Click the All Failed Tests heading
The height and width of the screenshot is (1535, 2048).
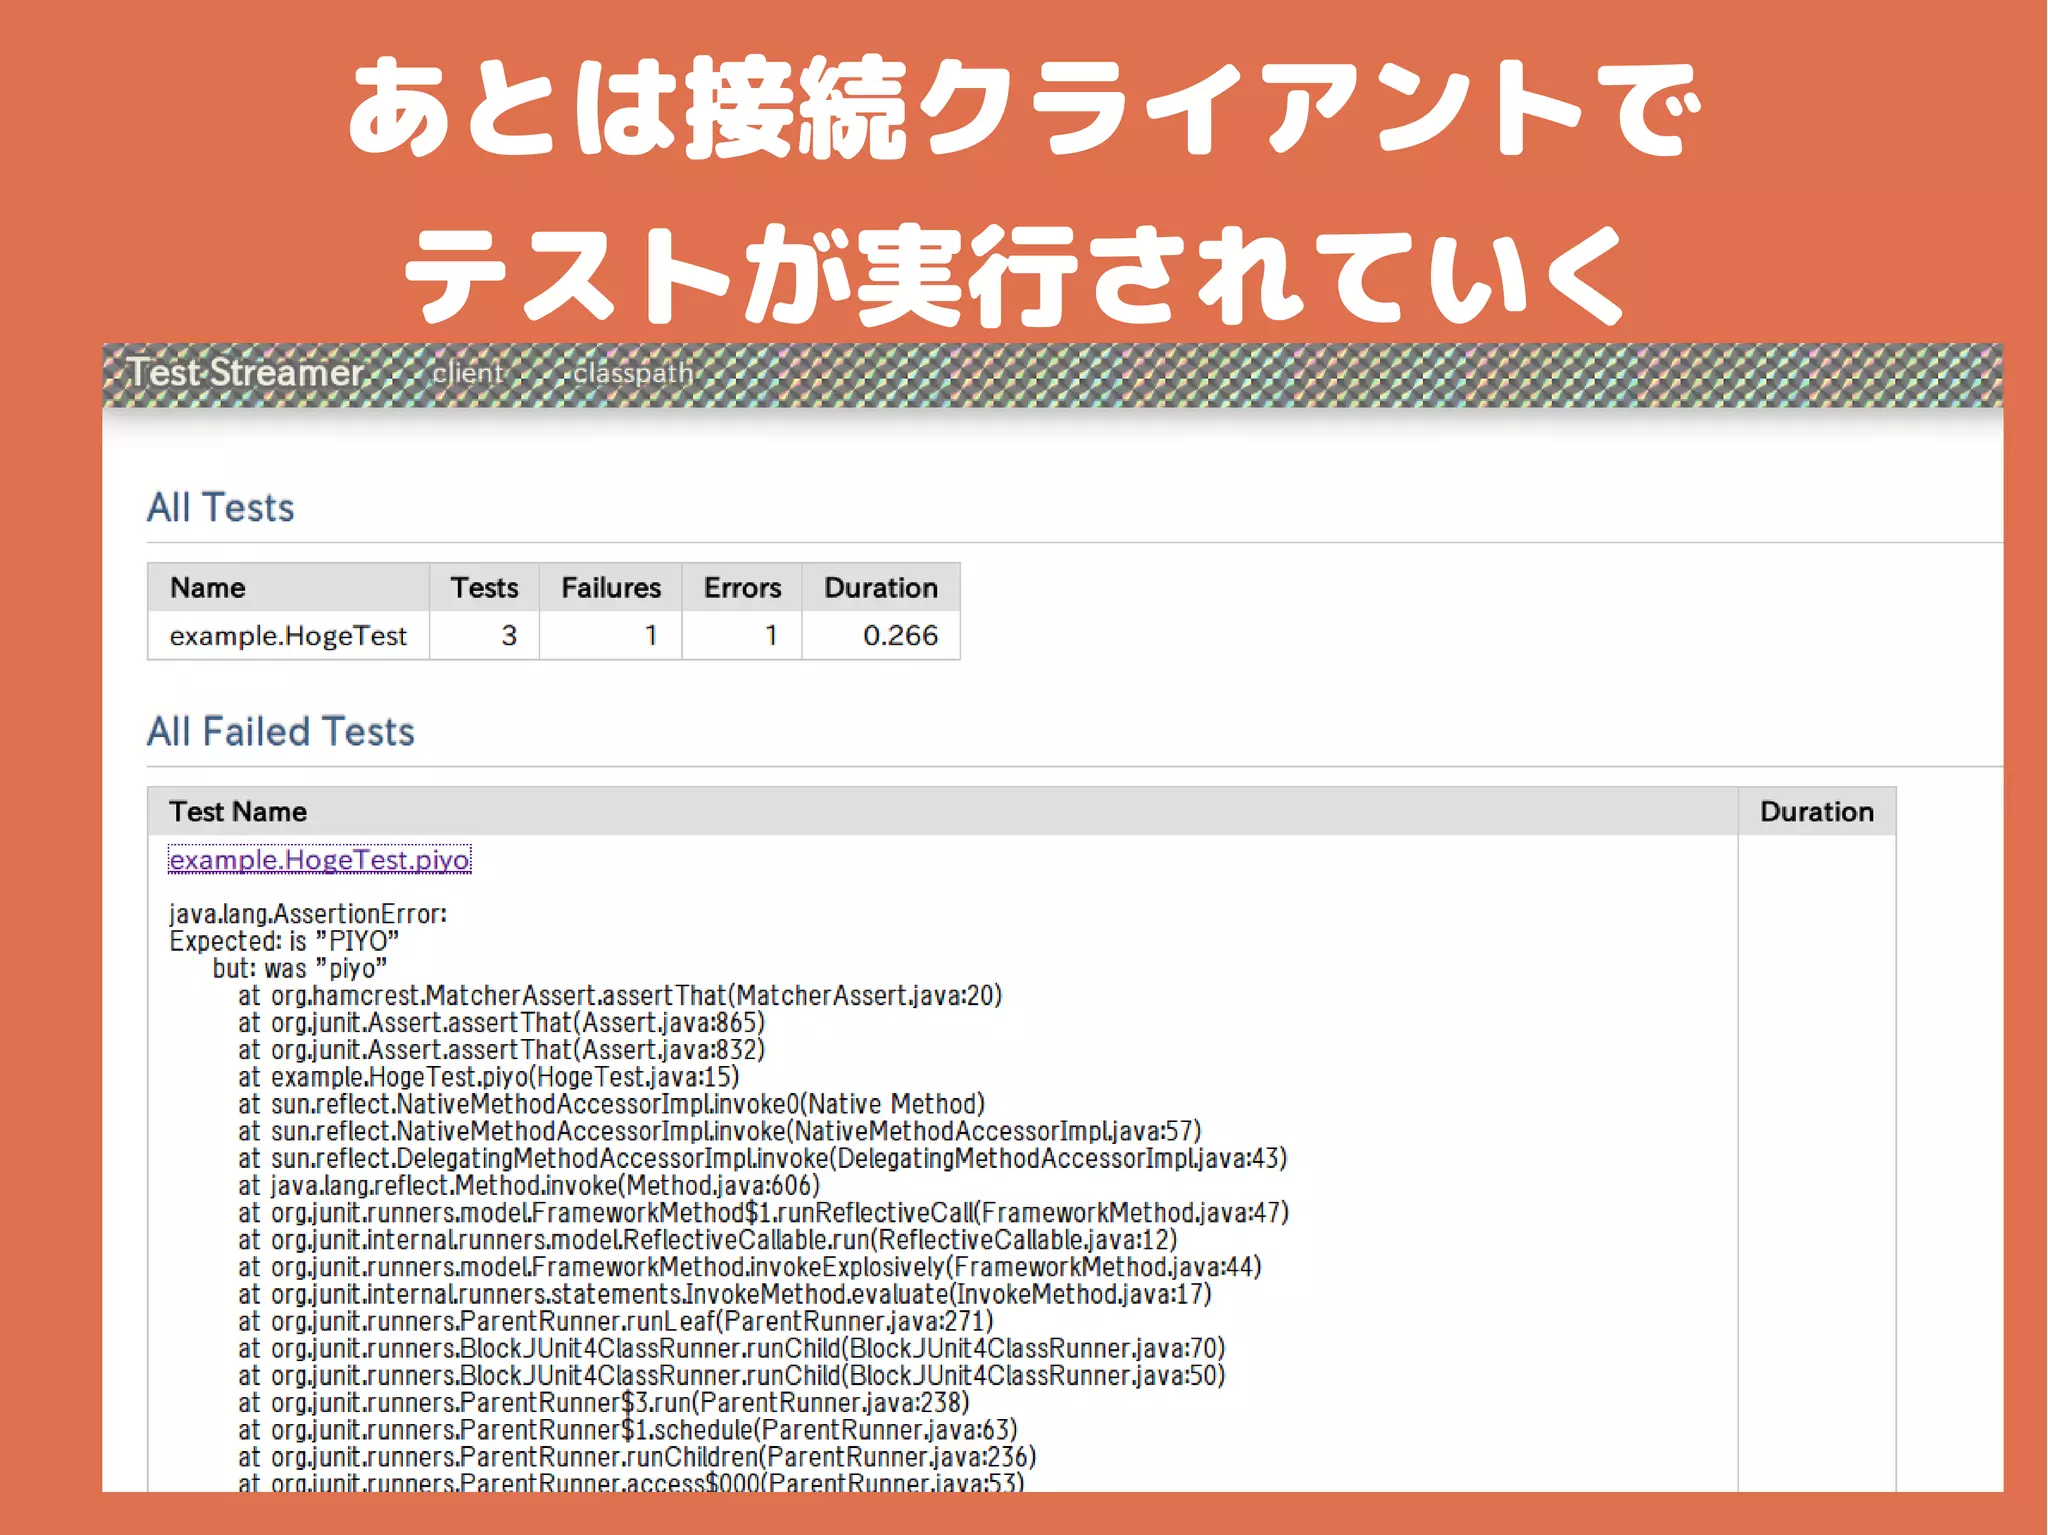pos(281,732)
